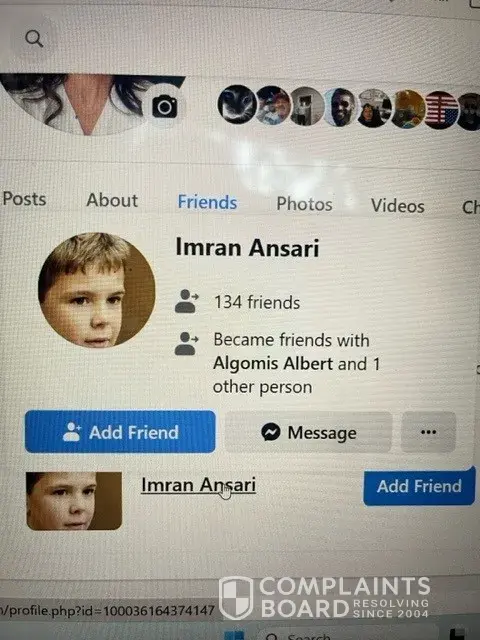Image resolution: width=480 pixels, height=640 pixels.
Task: Switch to the Posts tab
Action: pyautogui.click(x=24, y=199)
